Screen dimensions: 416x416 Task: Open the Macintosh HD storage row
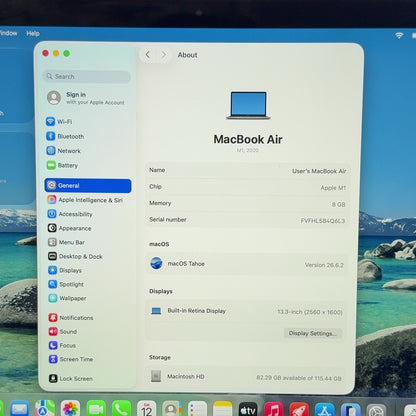[x=246, y=377]
